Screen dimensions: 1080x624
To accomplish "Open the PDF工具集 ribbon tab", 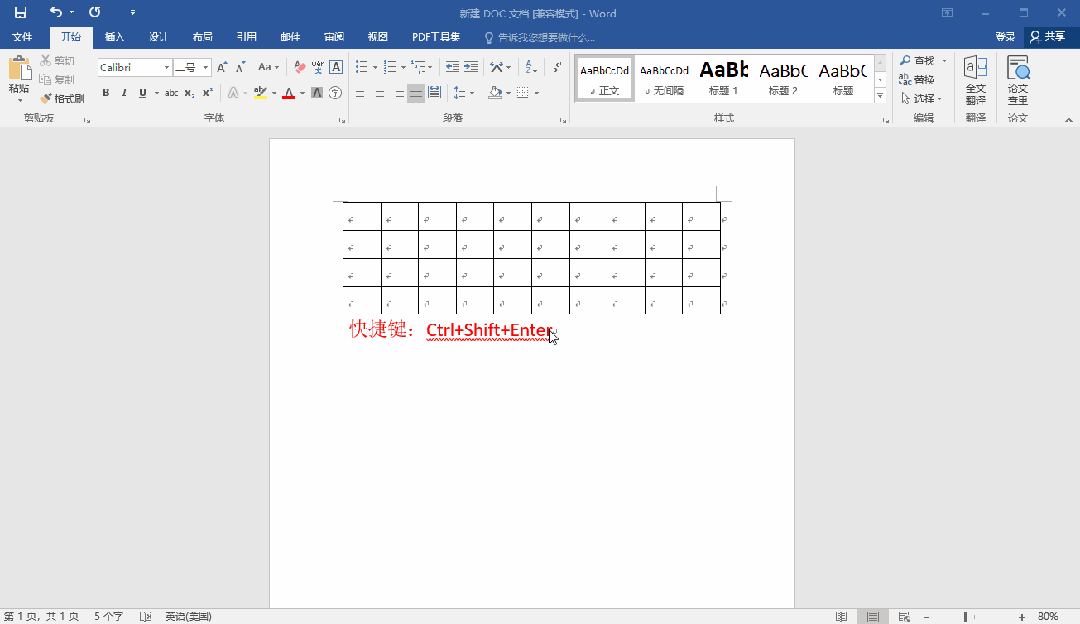I will point(434,35).
